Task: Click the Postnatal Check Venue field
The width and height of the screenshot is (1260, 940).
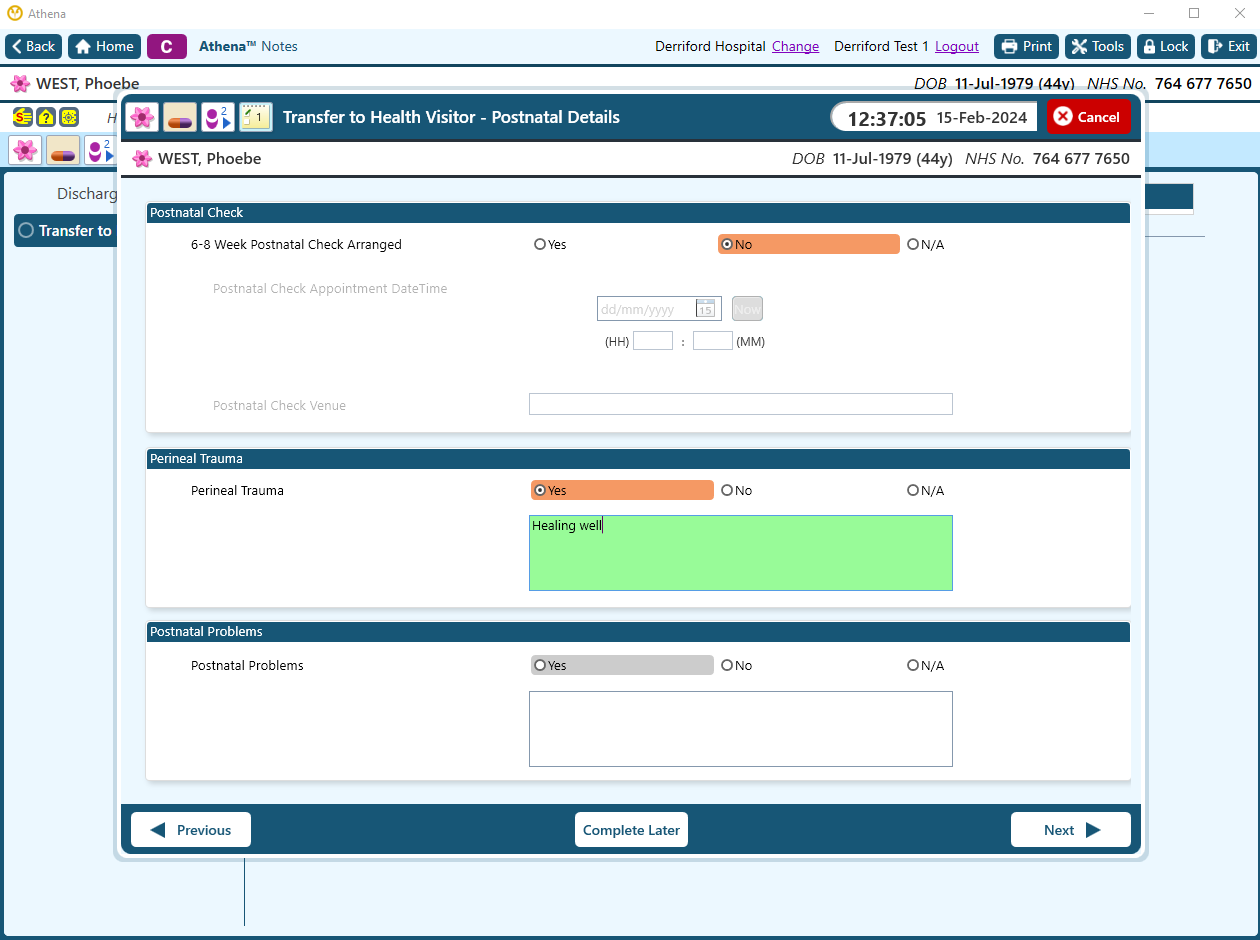Action: [x=741, y=404]
